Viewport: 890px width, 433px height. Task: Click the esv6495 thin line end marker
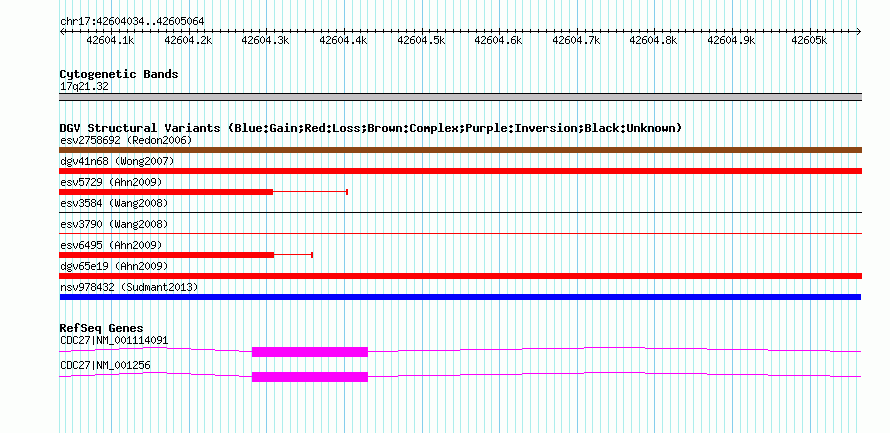[x=312, y=255]
